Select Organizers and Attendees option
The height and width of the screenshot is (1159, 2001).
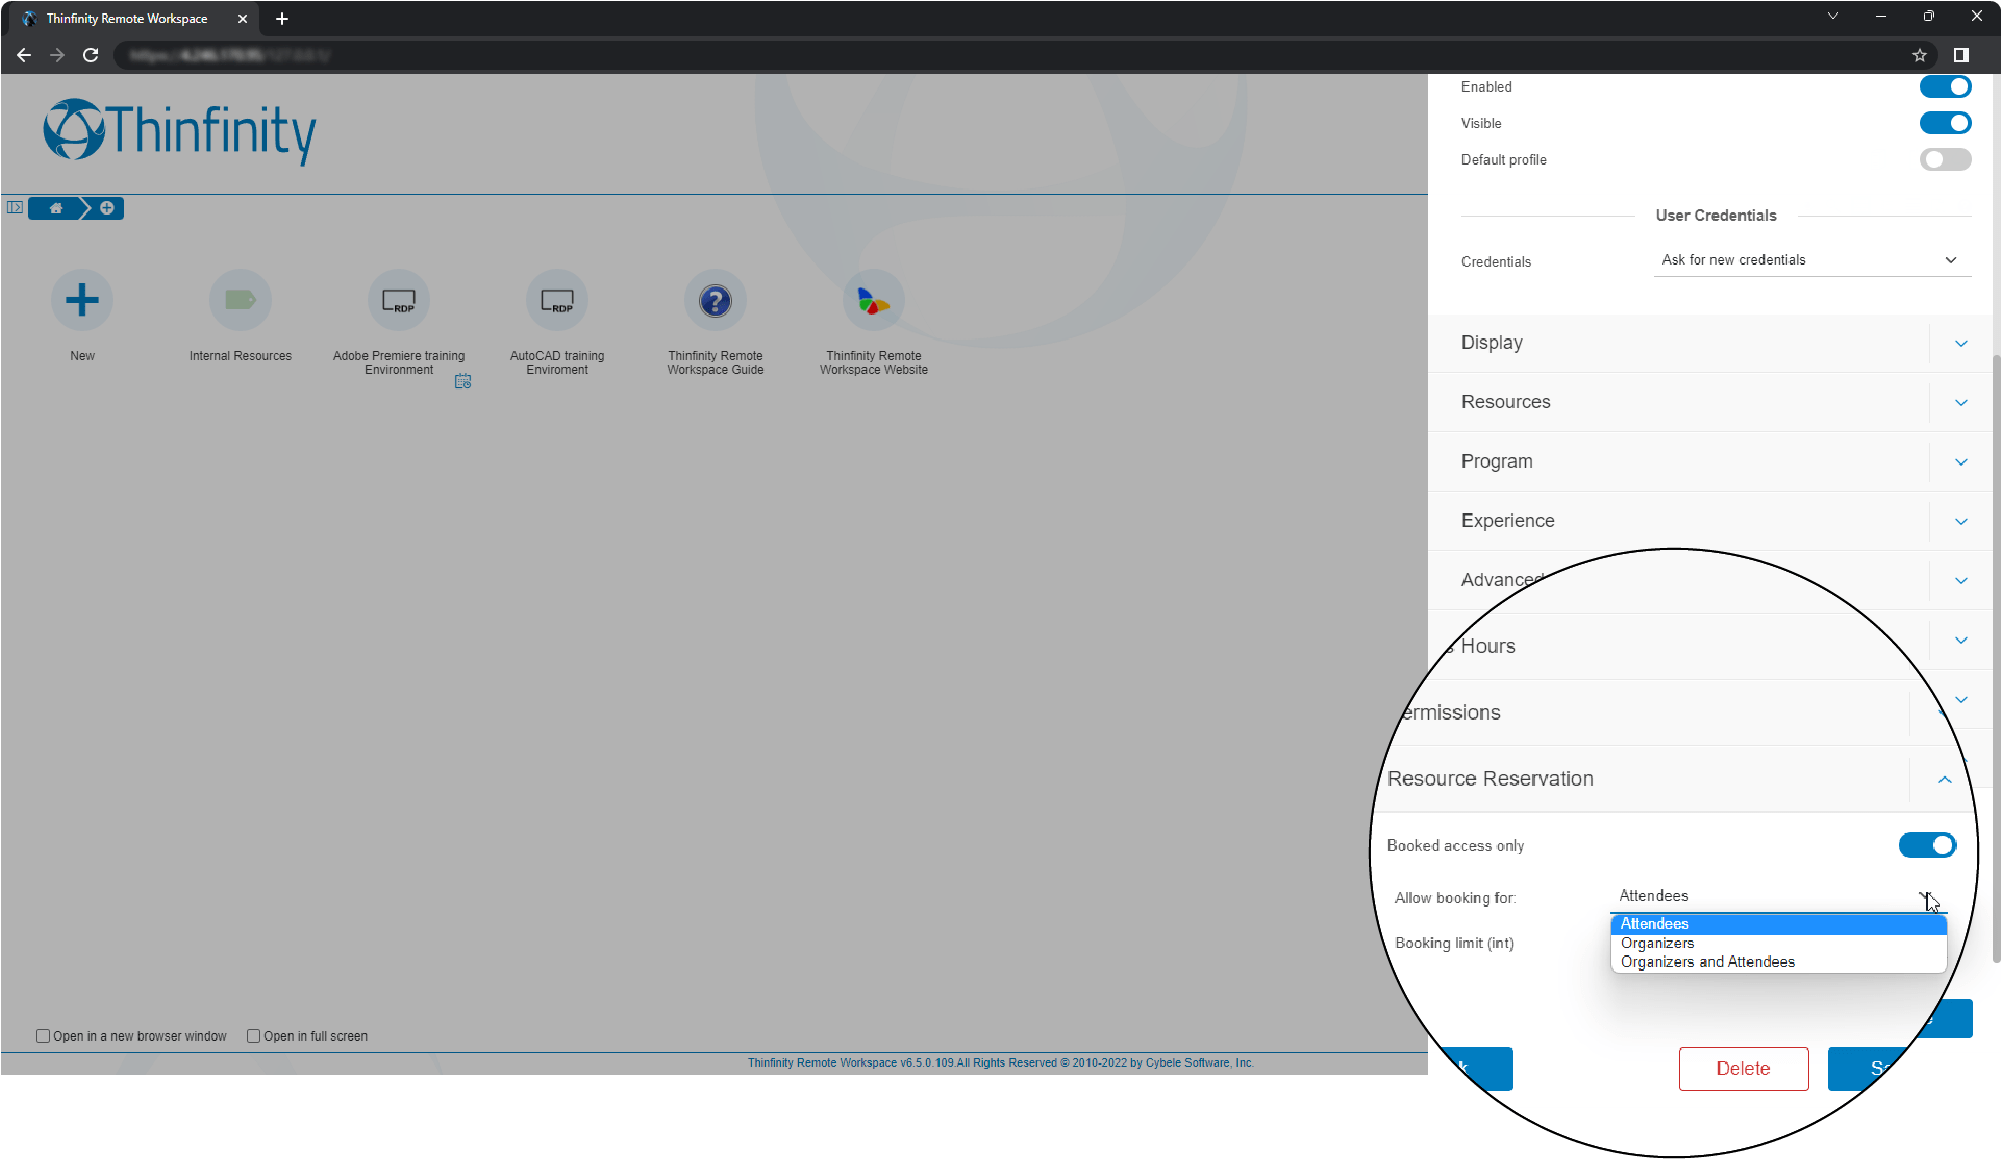pos(1778,962)
